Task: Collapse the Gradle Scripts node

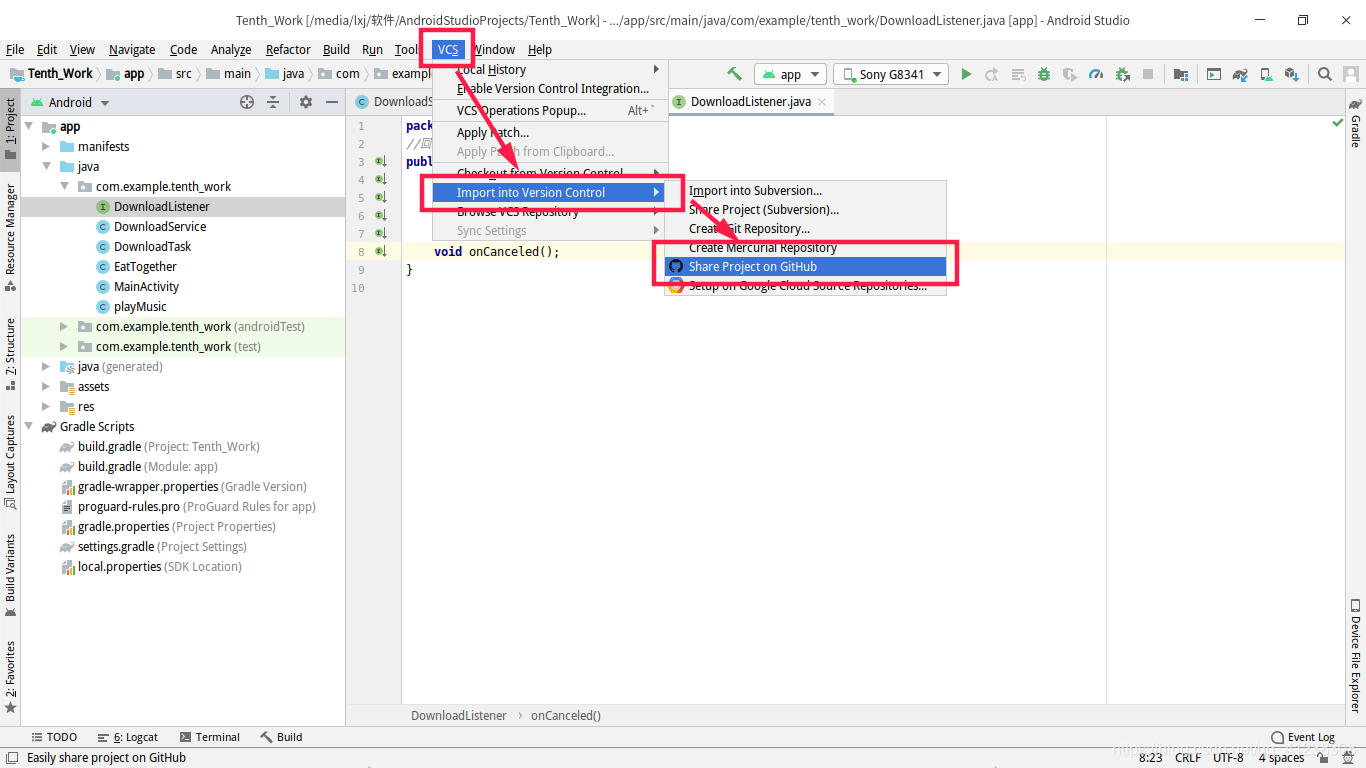Action: (x=28, y=426)
